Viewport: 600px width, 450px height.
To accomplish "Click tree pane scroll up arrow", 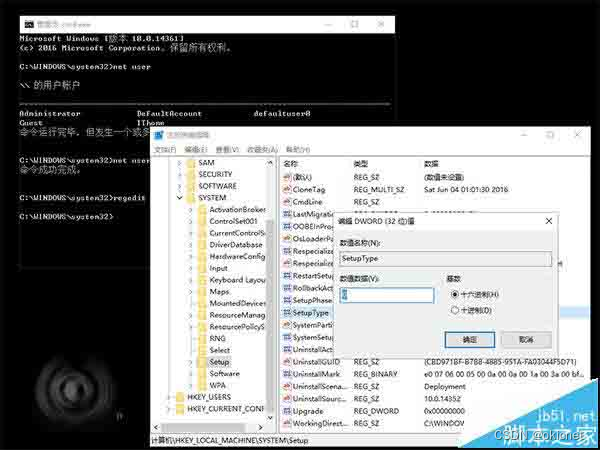I will [x=270, y=163].
